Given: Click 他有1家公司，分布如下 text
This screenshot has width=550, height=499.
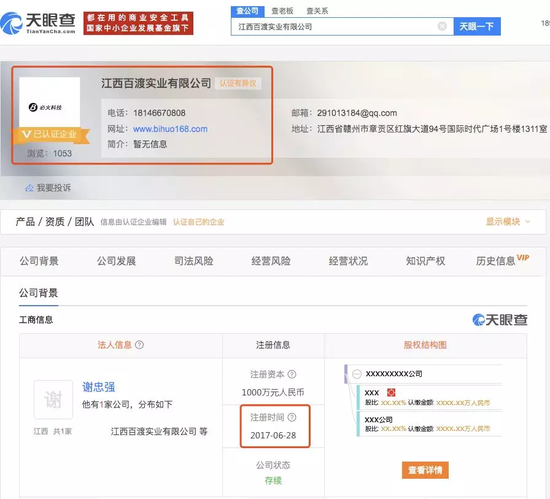Looking at the screenshot, I should pos(127,404).
